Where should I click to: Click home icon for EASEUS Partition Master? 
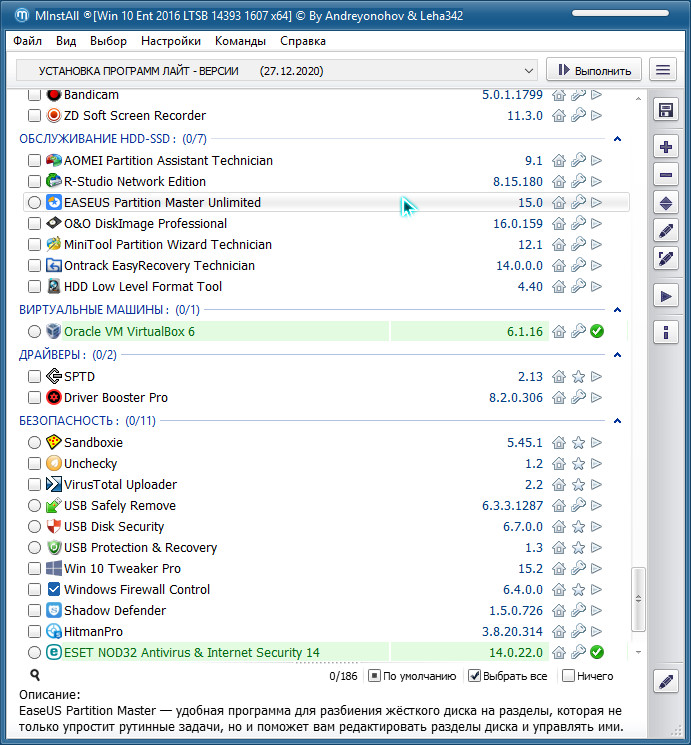(559, 202)
